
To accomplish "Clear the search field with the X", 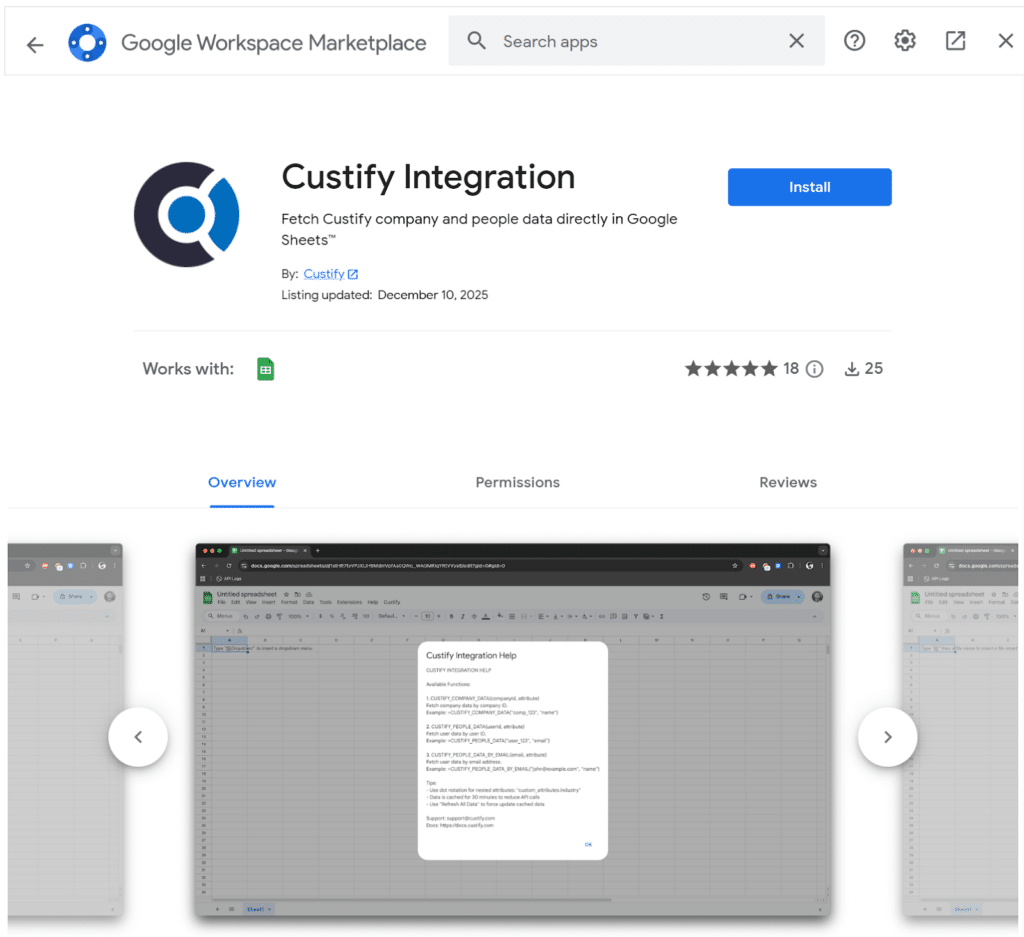I will point(796,41).
